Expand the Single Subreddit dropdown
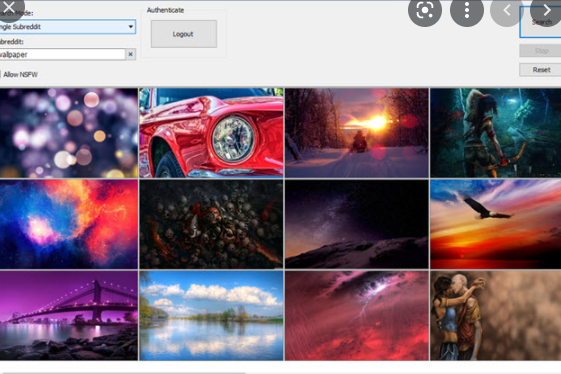The width and height of the screenshot is (561, 374). (x=67, y=27)
